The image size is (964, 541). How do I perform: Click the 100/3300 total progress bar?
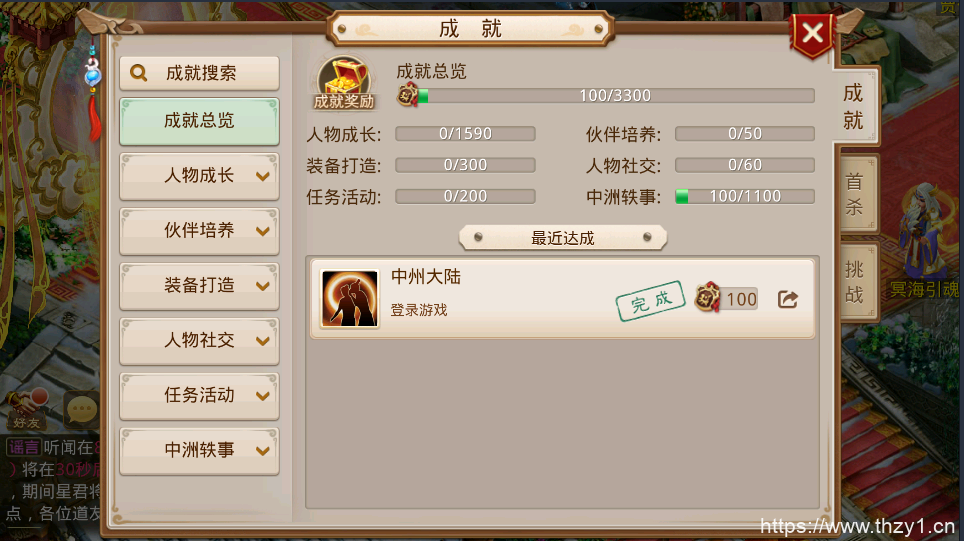pyautogui.click(x=615, y=95)
